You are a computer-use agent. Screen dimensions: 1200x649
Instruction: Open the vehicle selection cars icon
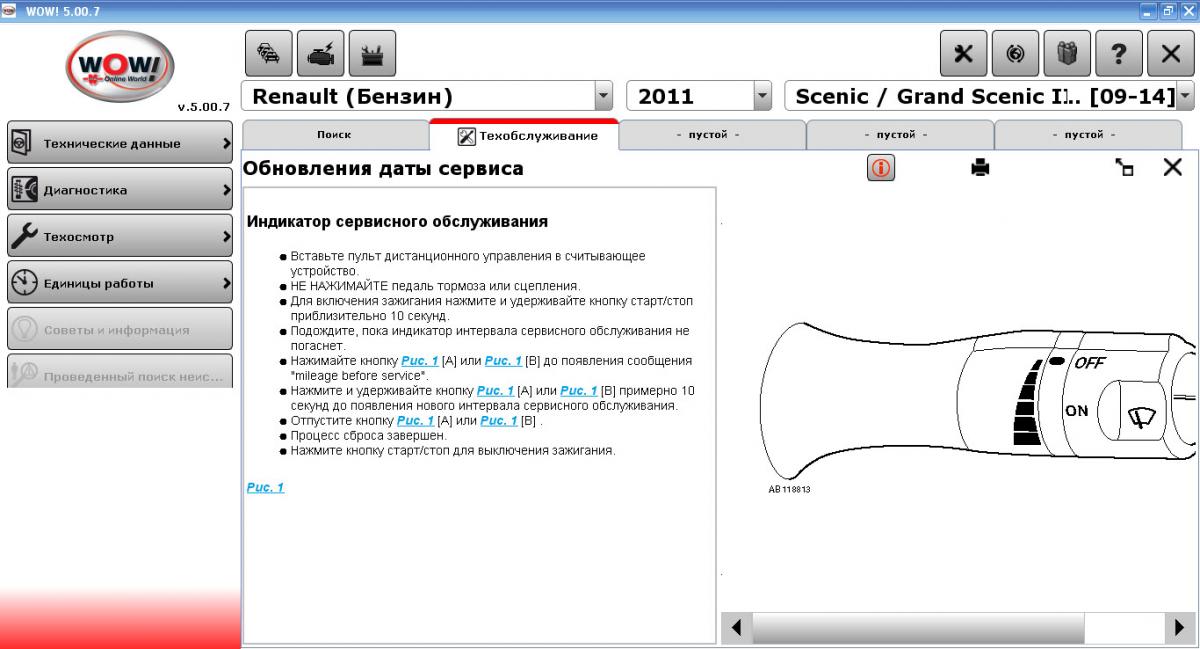point(268,53)
